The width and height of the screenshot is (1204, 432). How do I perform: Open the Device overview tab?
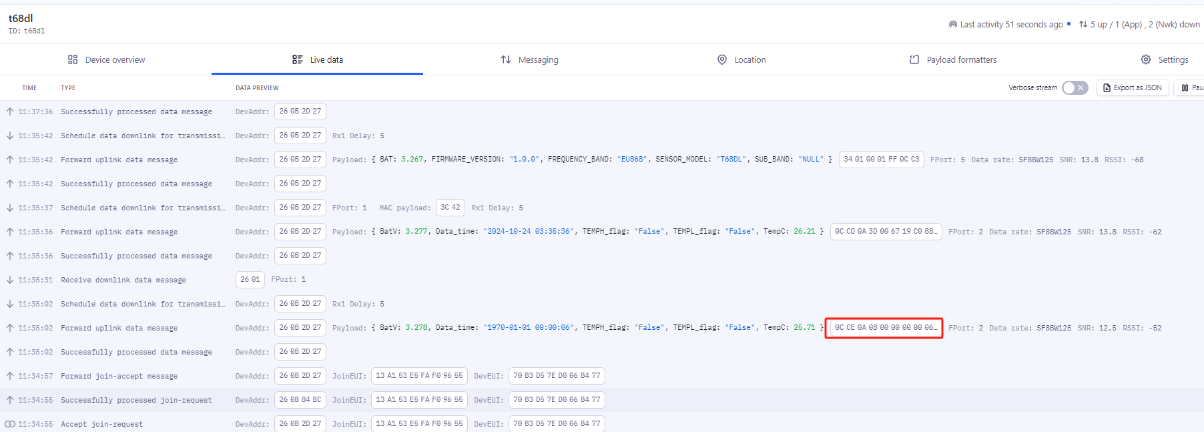tap(106, 60)
